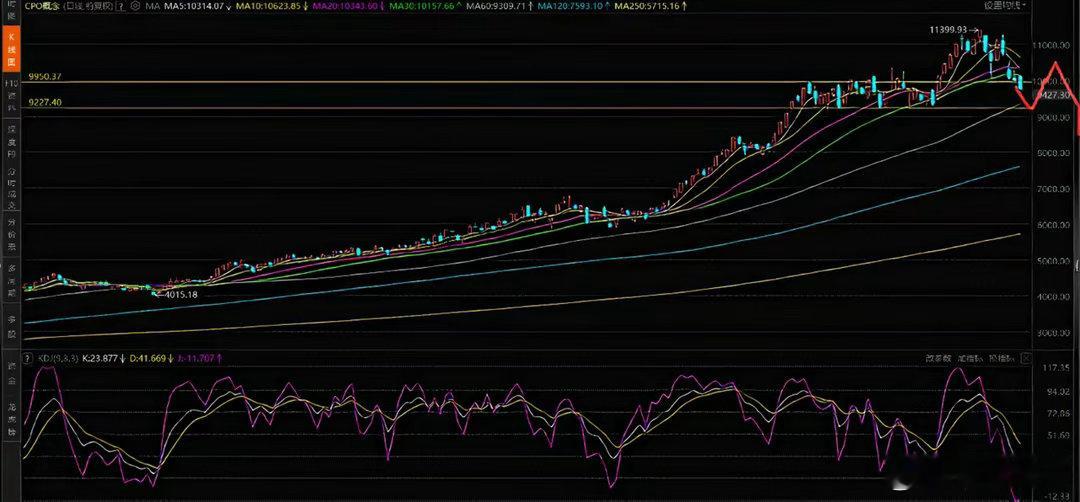The height and width of the screenshot is (502, 1080).
Task: Click 改参数 button in KDJ panel
Action: (938, 358)
